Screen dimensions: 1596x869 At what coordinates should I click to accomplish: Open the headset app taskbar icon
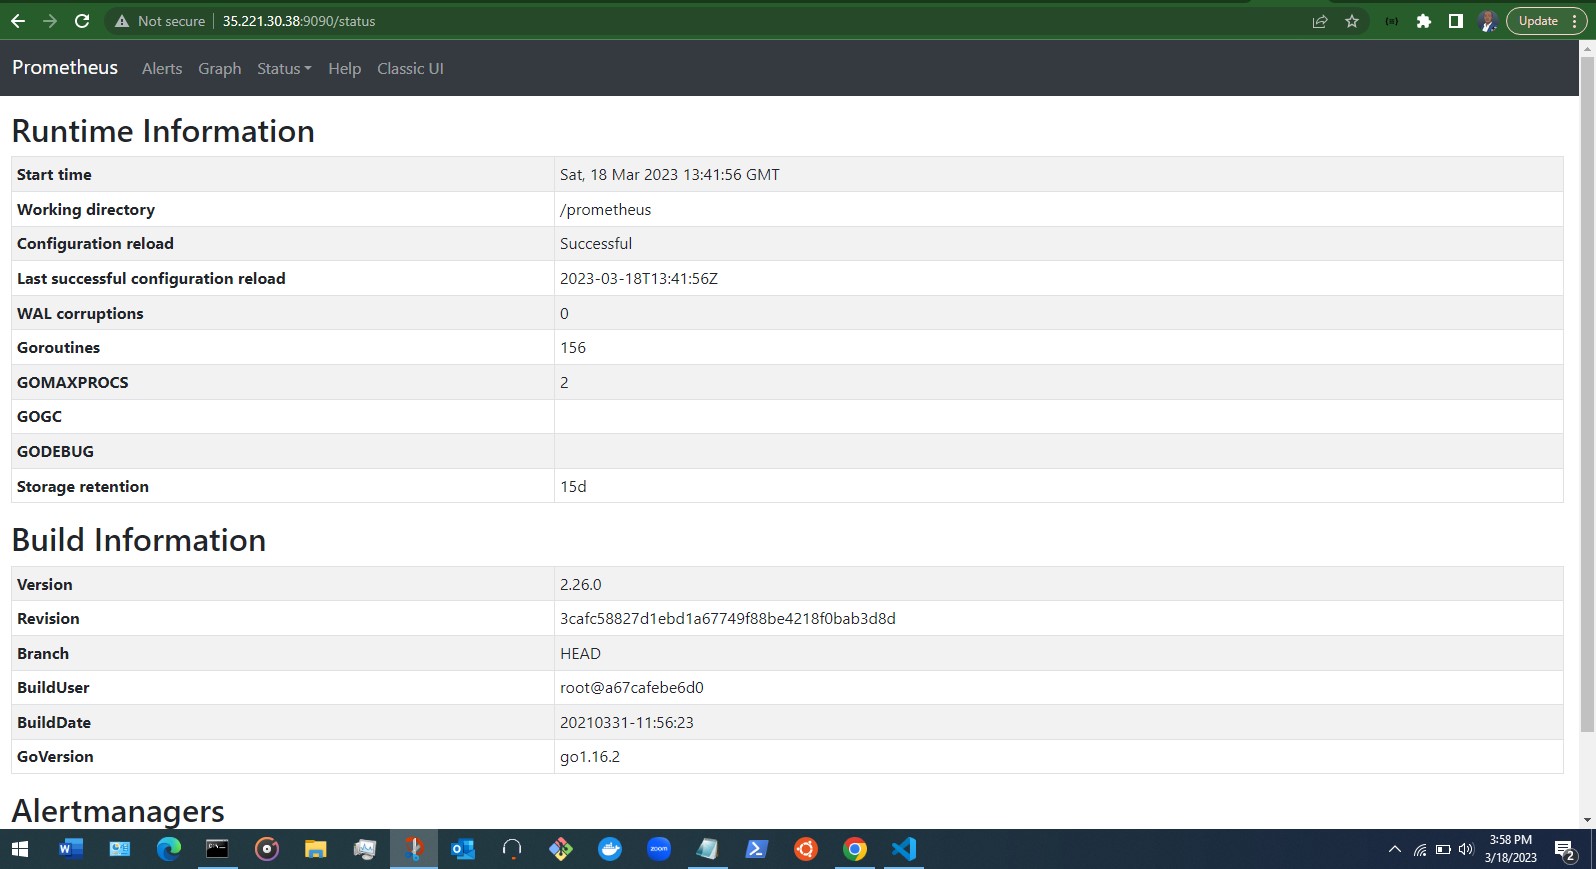click(x=512, y=849)
